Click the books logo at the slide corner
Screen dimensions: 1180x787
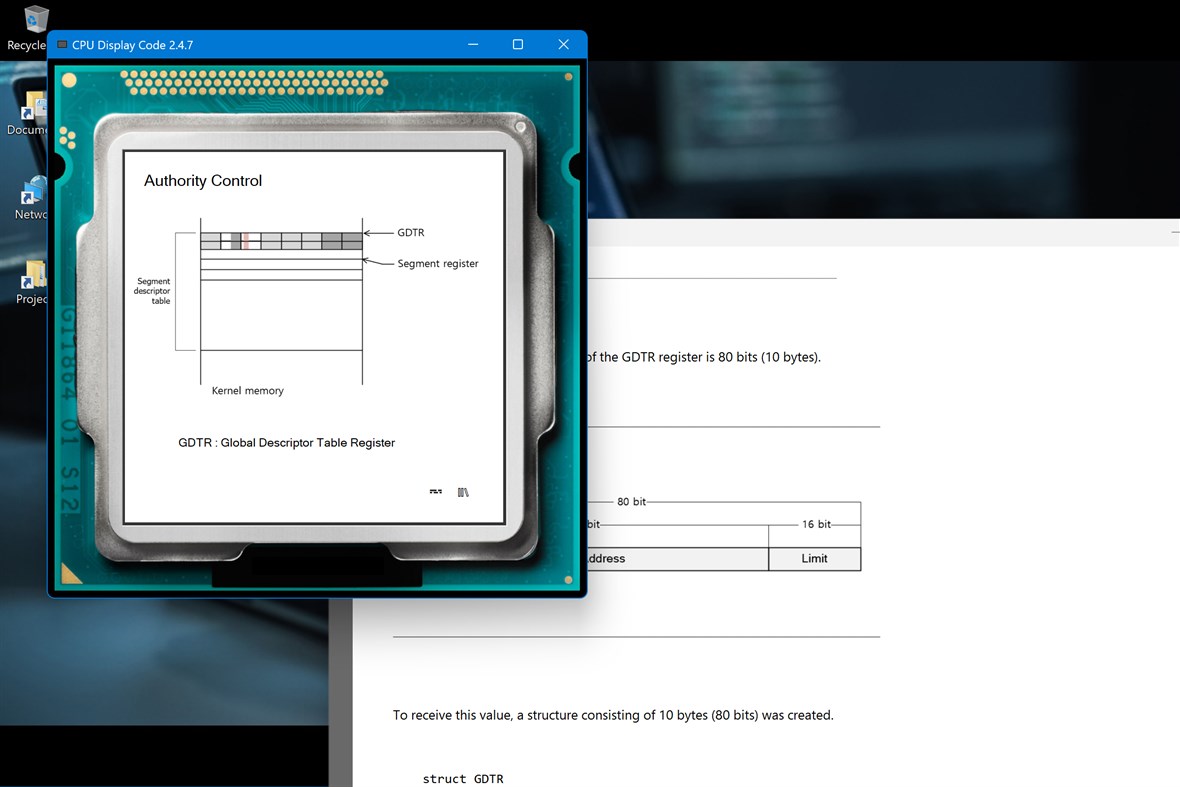click(x=463, y=491)
